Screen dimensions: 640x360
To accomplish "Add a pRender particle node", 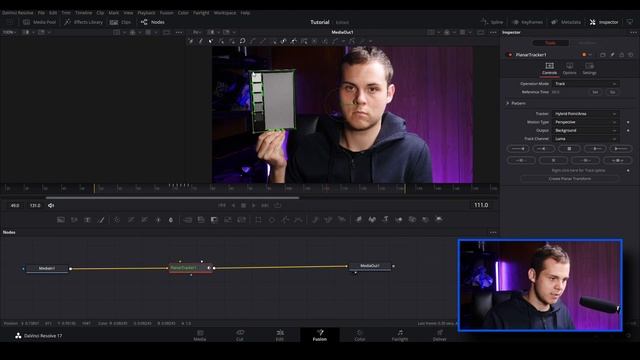I will pos(342,220).
